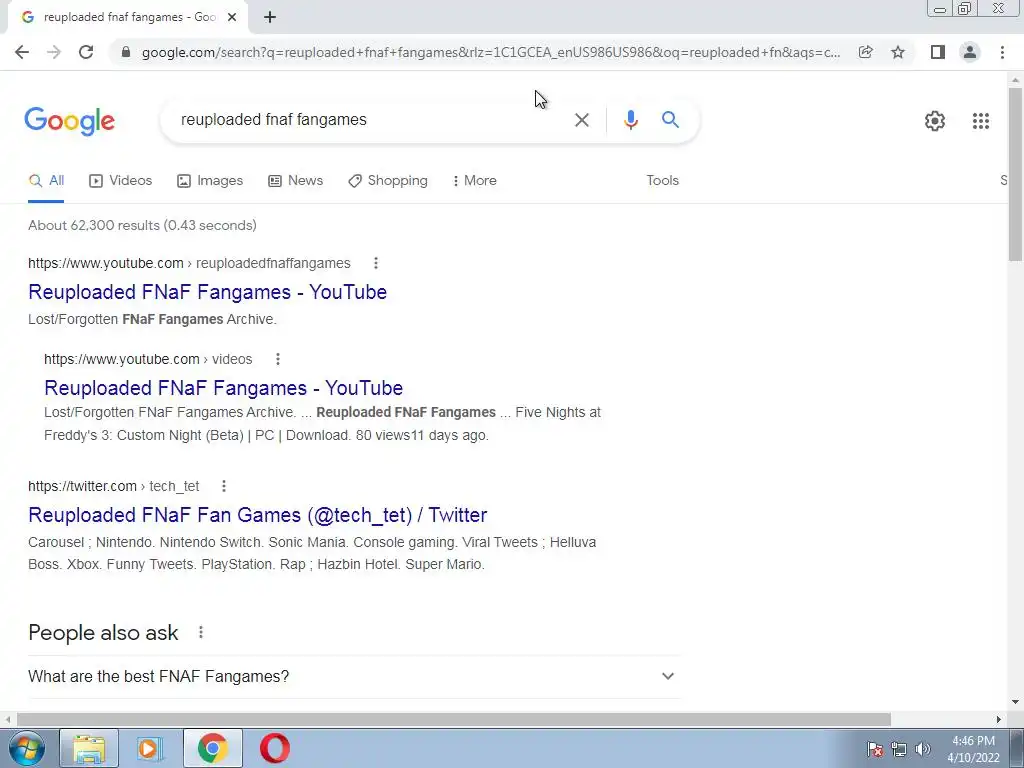The height and width of the screenshot is (768, 1024).
Task: Open the Google apps grid icon
Action: coord(981,121)
